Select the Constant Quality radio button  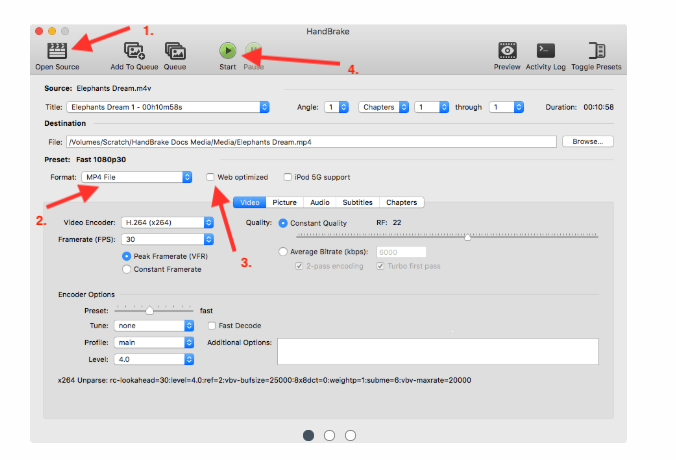click(x=283, y=223)
